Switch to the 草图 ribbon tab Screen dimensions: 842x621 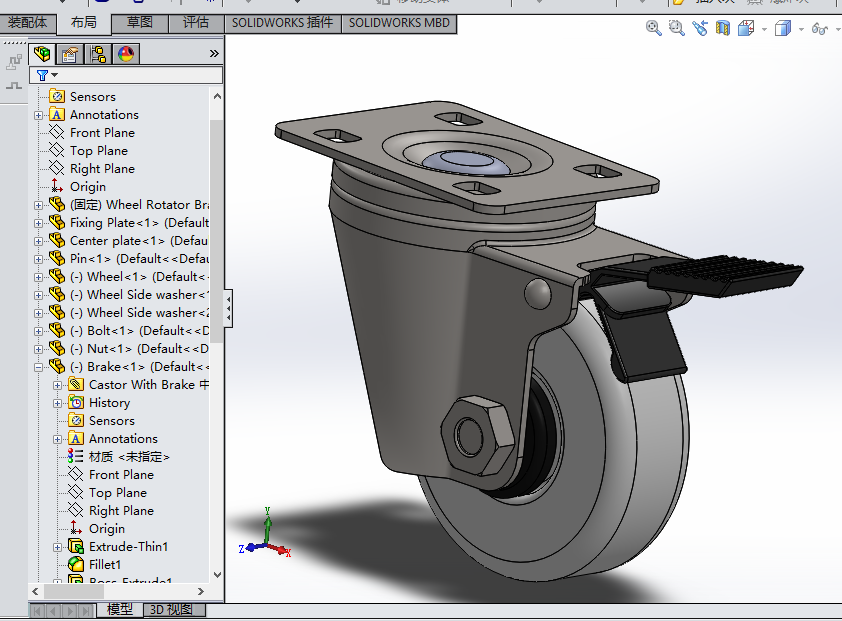[x=140, y=22]
